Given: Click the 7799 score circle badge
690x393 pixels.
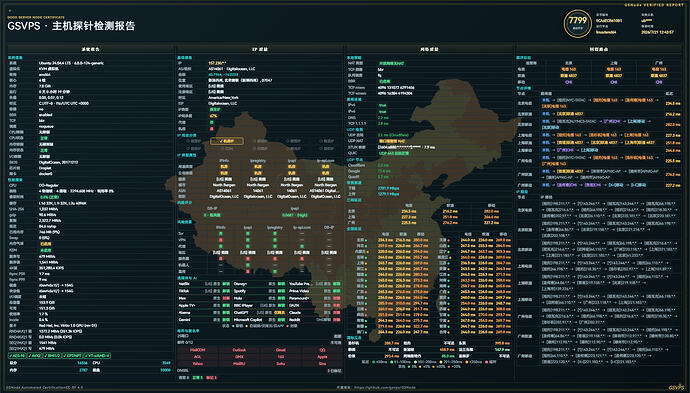Looking at the screenshot, I should point(577,23).
